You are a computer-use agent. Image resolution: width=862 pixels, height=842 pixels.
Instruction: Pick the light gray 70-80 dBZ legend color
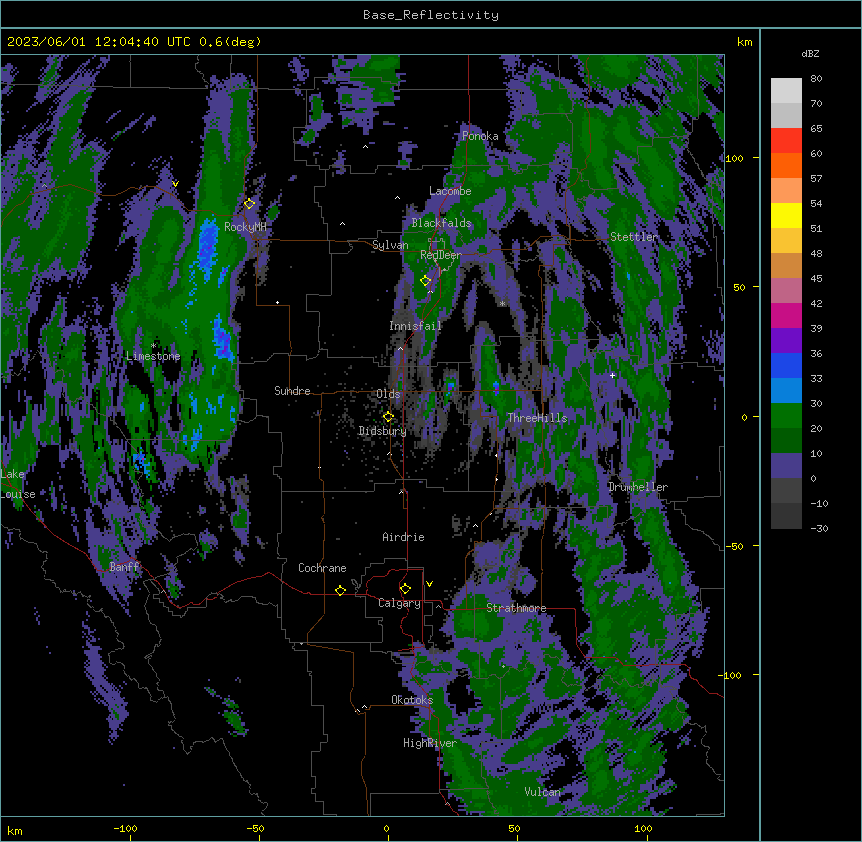[786, 91]
